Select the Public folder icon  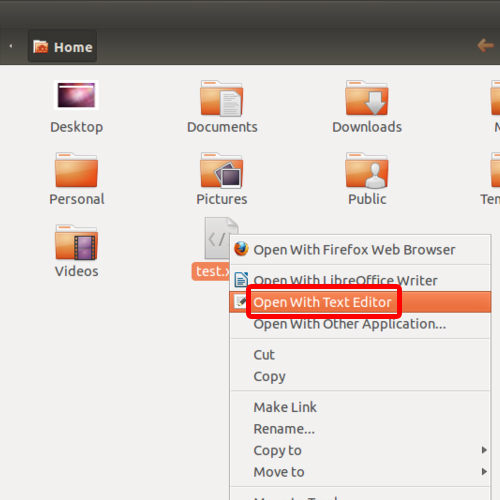click(367, 170)
